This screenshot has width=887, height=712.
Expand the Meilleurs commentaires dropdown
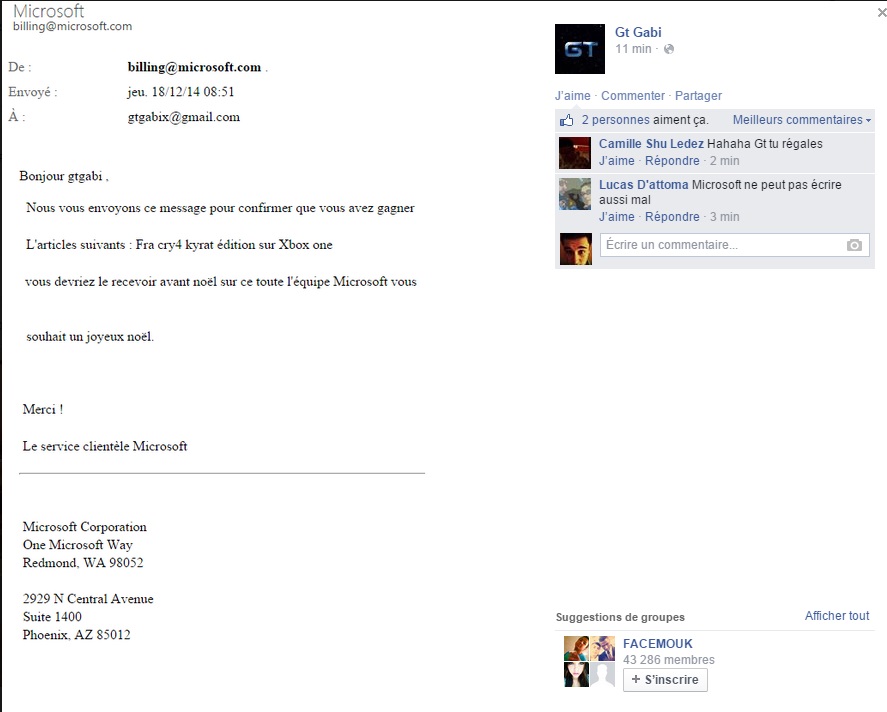click(802, 120)
